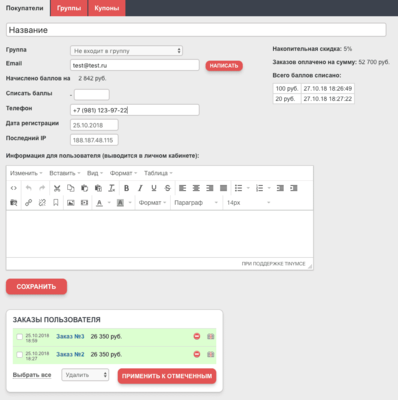The image size is (398, 400).
Task: Switch to the Группы tab
Action: [x=69, y=8]
